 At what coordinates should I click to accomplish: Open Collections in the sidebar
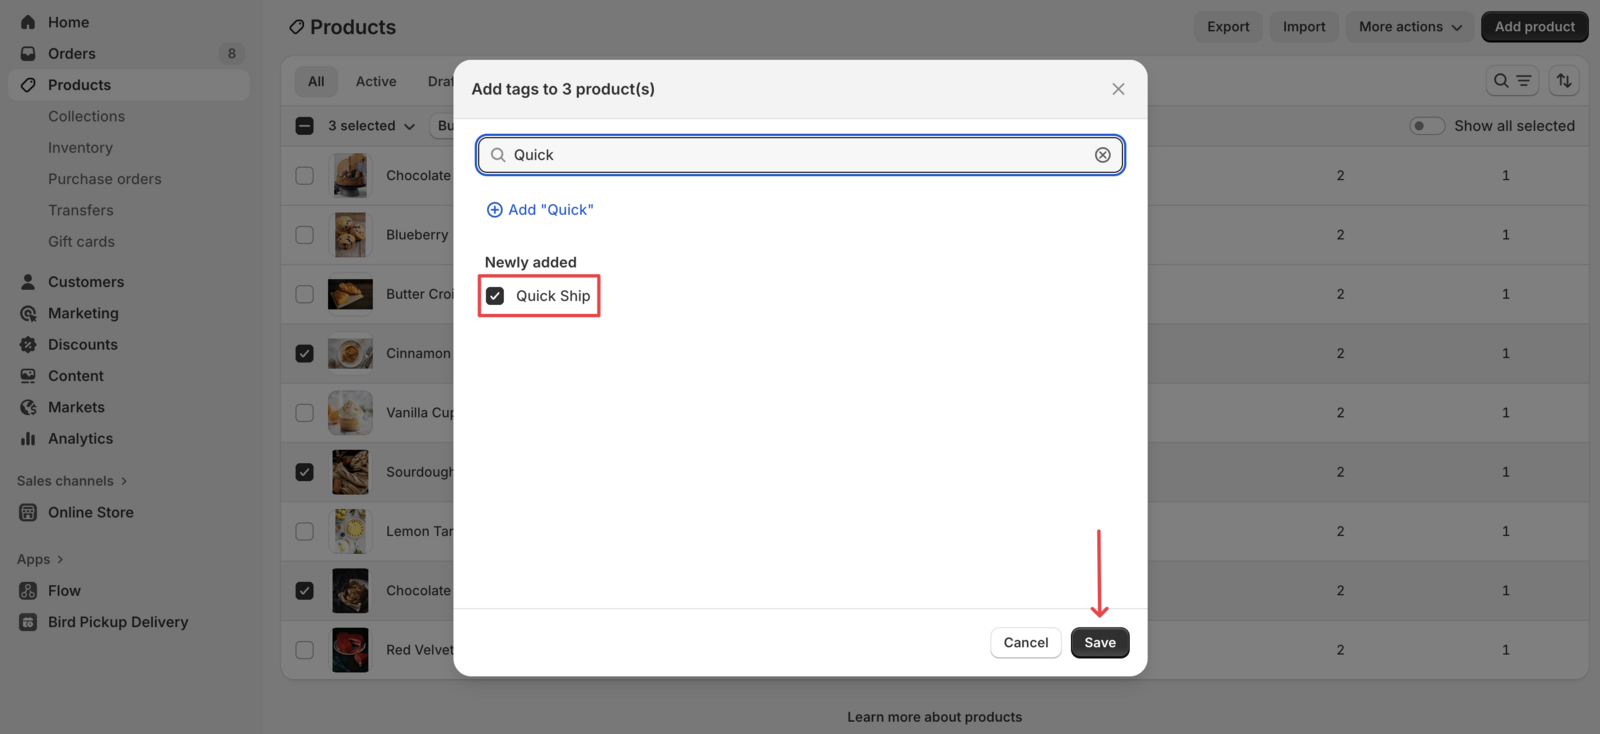(x=87, y=116)
